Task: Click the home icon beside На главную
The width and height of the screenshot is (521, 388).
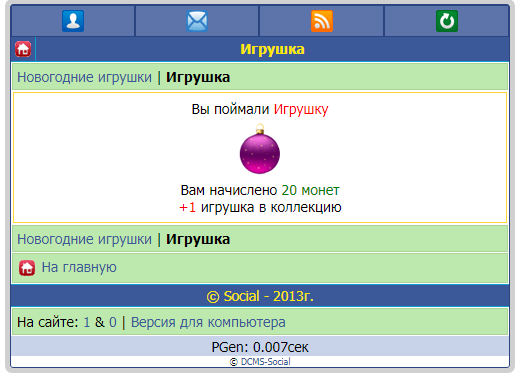Action: coord(27,268)
